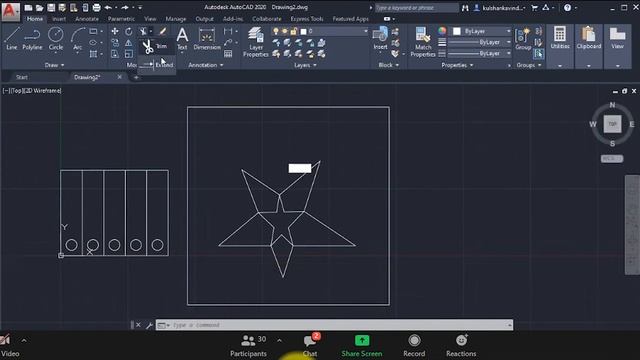The image size is (640, 360).
Task: Click the Ellipse tool icon
Action: (x=93, y=42)
